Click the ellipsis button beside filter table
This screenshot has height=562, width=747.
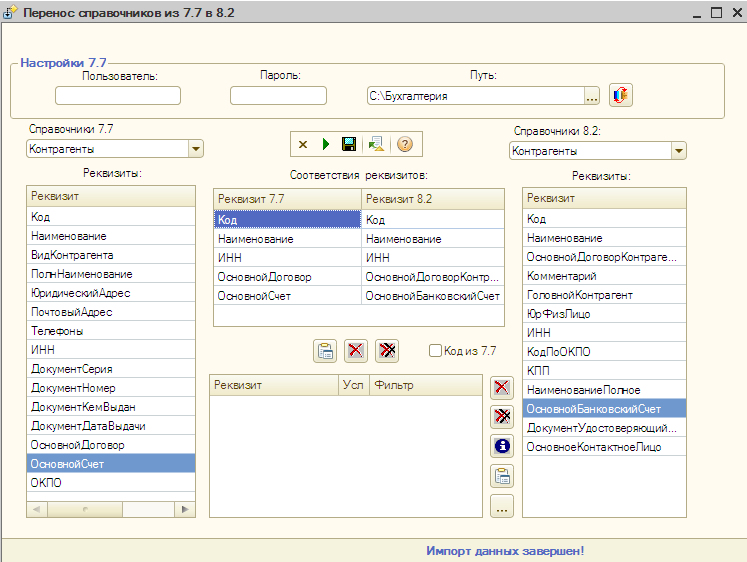502,506
